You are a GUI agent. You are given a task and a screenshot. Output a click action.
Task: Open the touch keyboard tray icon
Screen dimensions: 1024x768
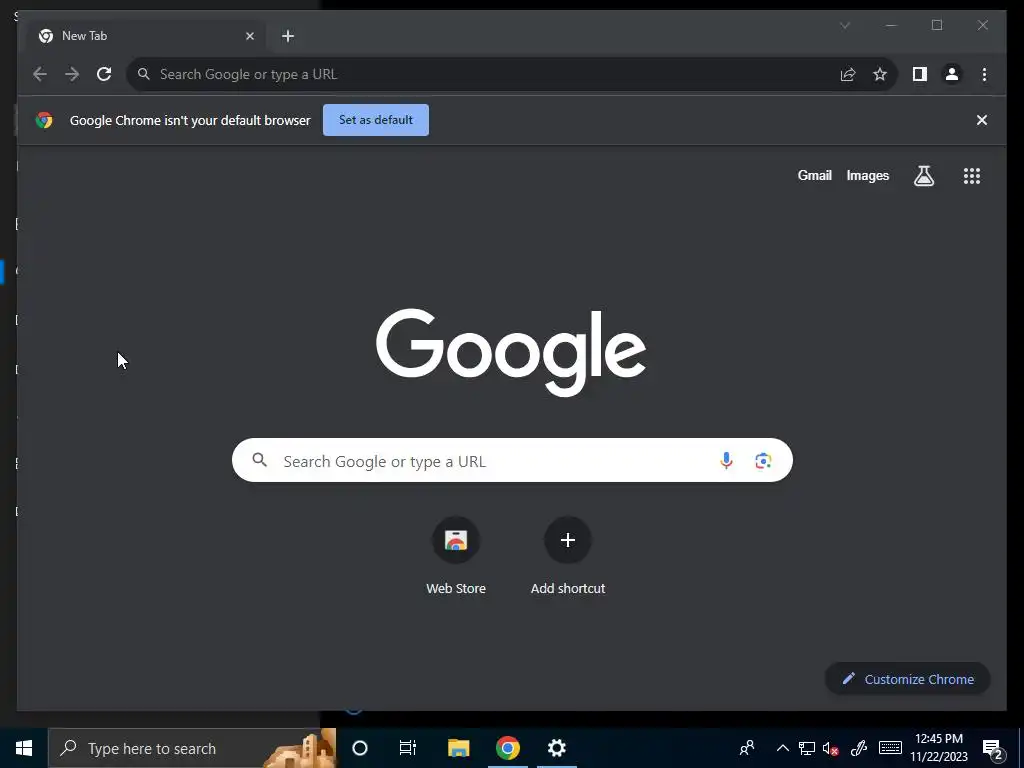click(x=889, y=748)
